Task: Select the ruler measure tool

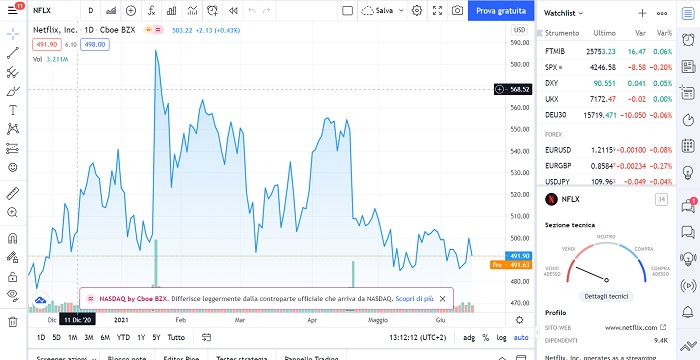Action: 13,193
